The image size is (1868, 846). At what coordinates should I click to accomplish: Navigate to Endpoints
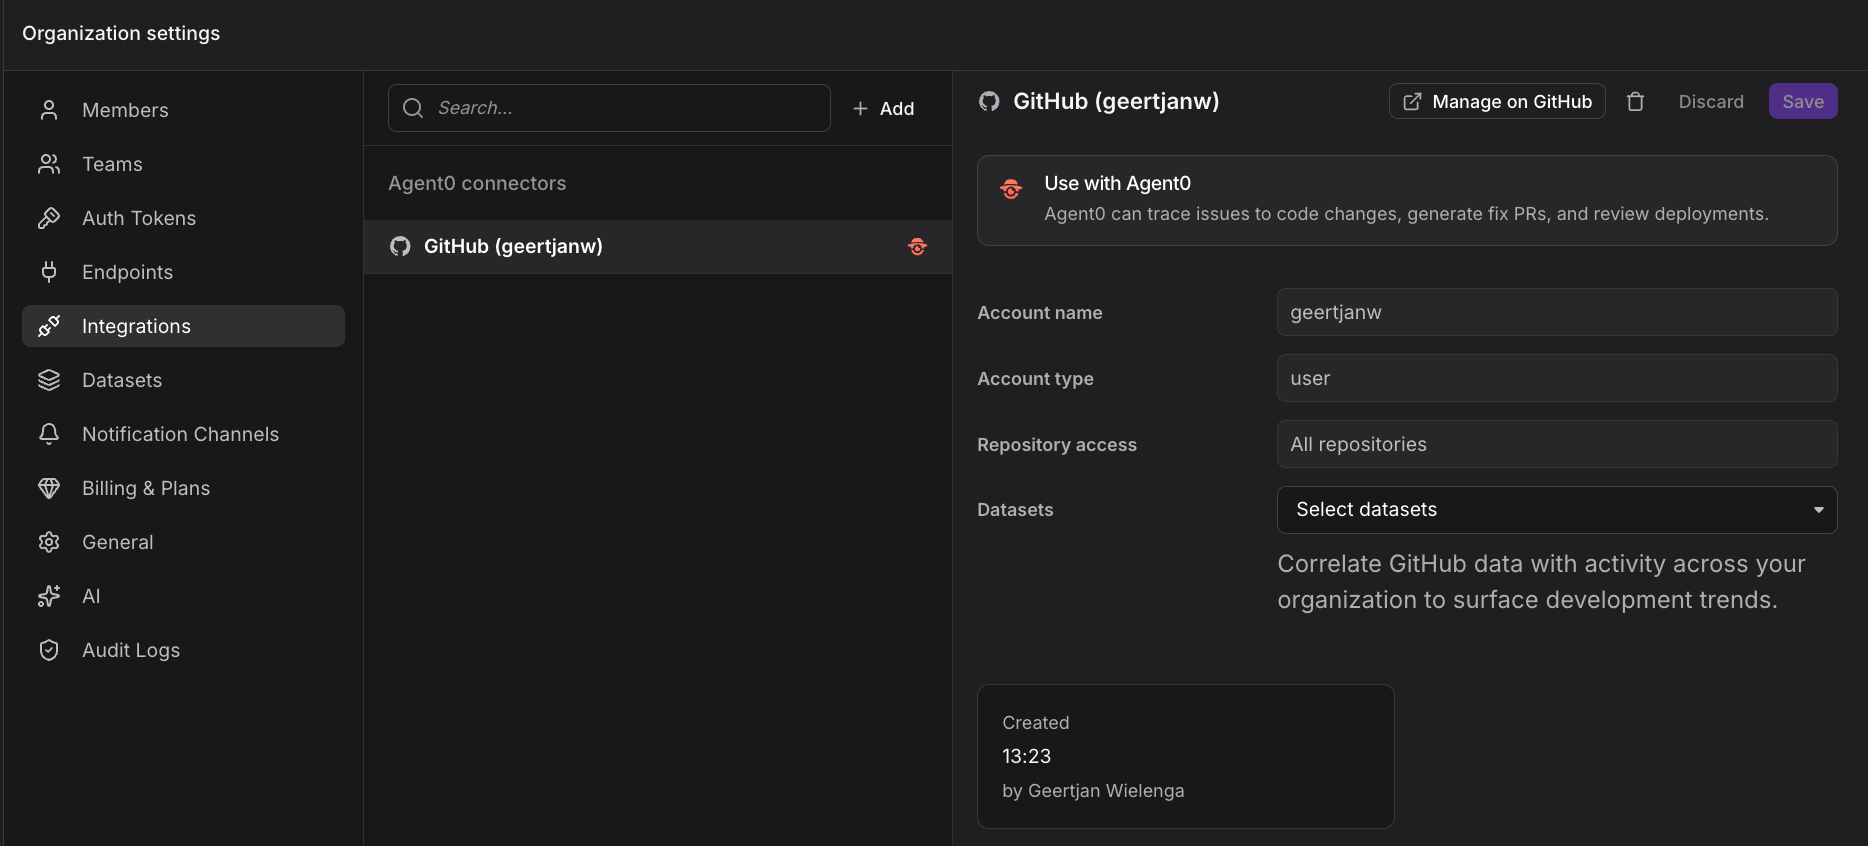(x=183, y=272)
